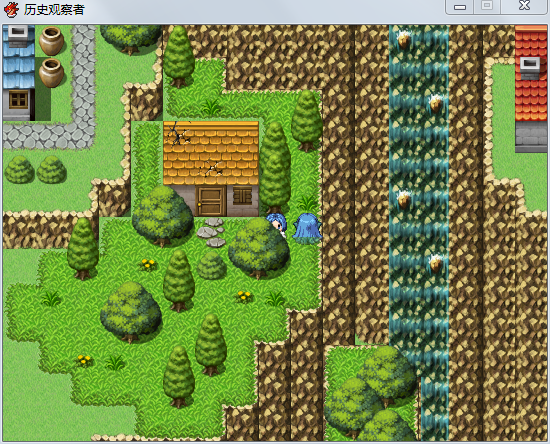Click the window of the blue-roof house
Screen dimensions: 550x444
(x=19, y=100)
